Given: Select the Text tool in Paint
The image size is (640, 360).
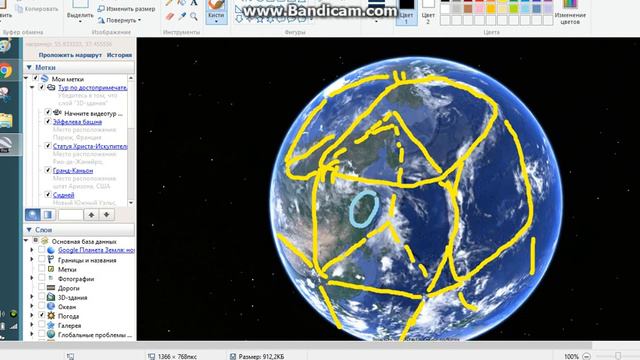Looking at the screenshot, I should [194, 3].
